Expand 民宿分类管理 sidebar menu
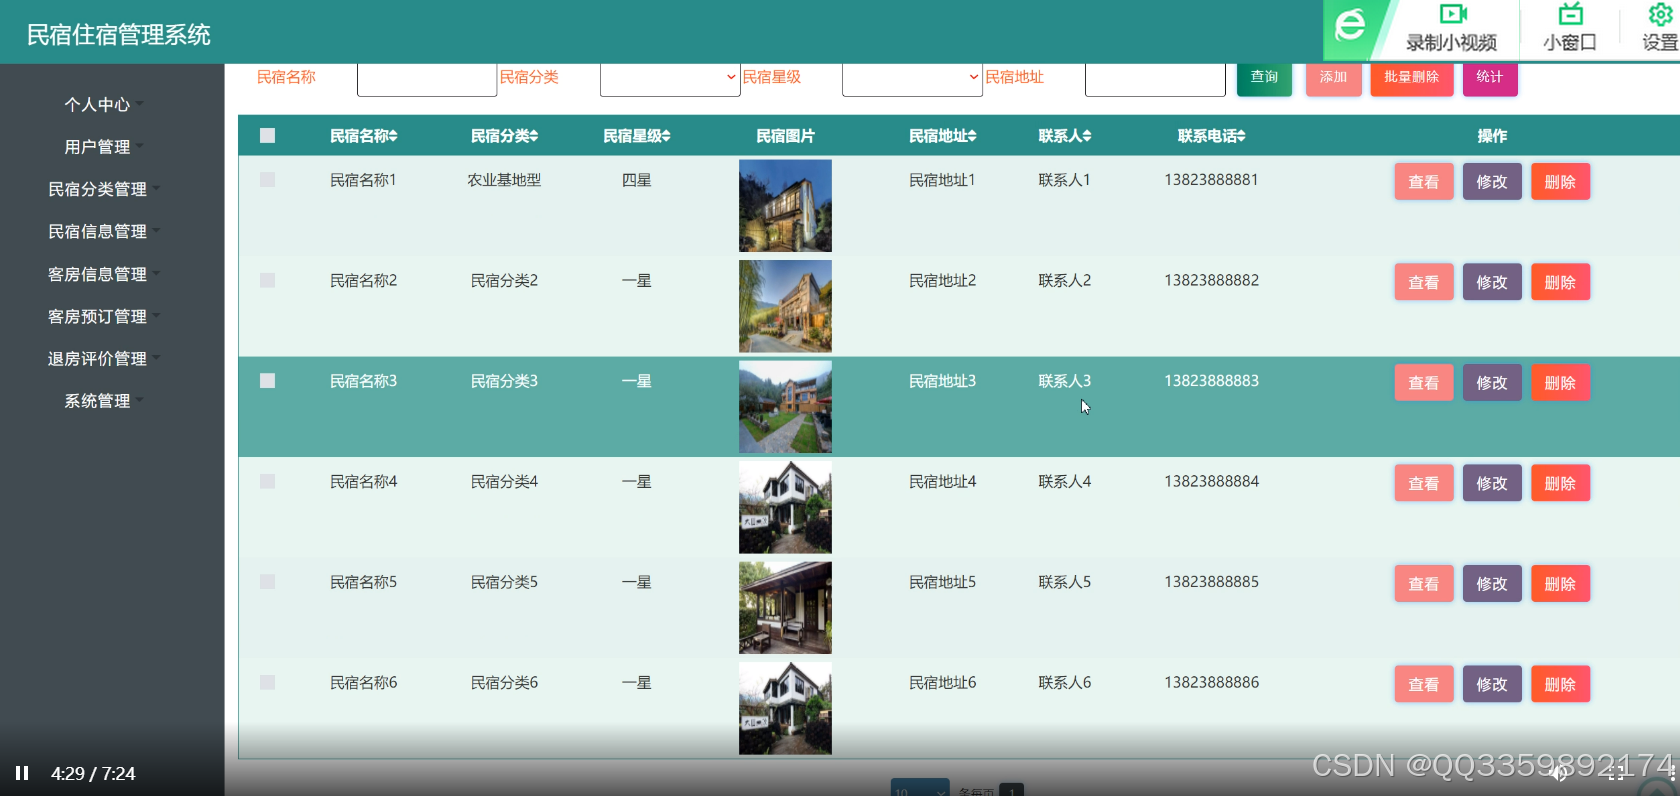 click(104, 189)
